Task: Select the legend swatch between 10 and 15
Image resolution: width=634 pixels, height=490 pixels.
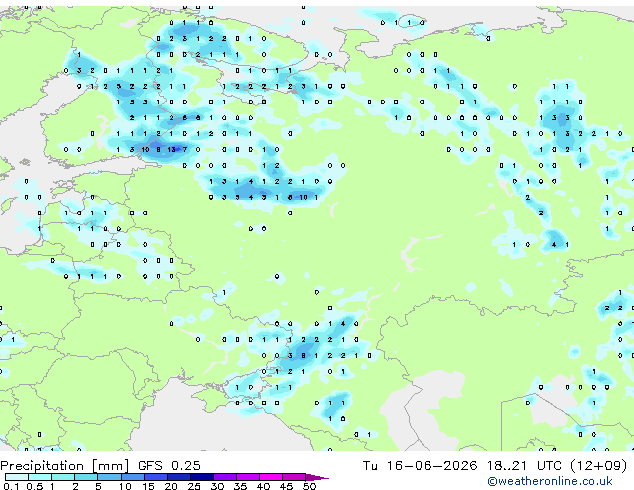Action: (133, 477)
